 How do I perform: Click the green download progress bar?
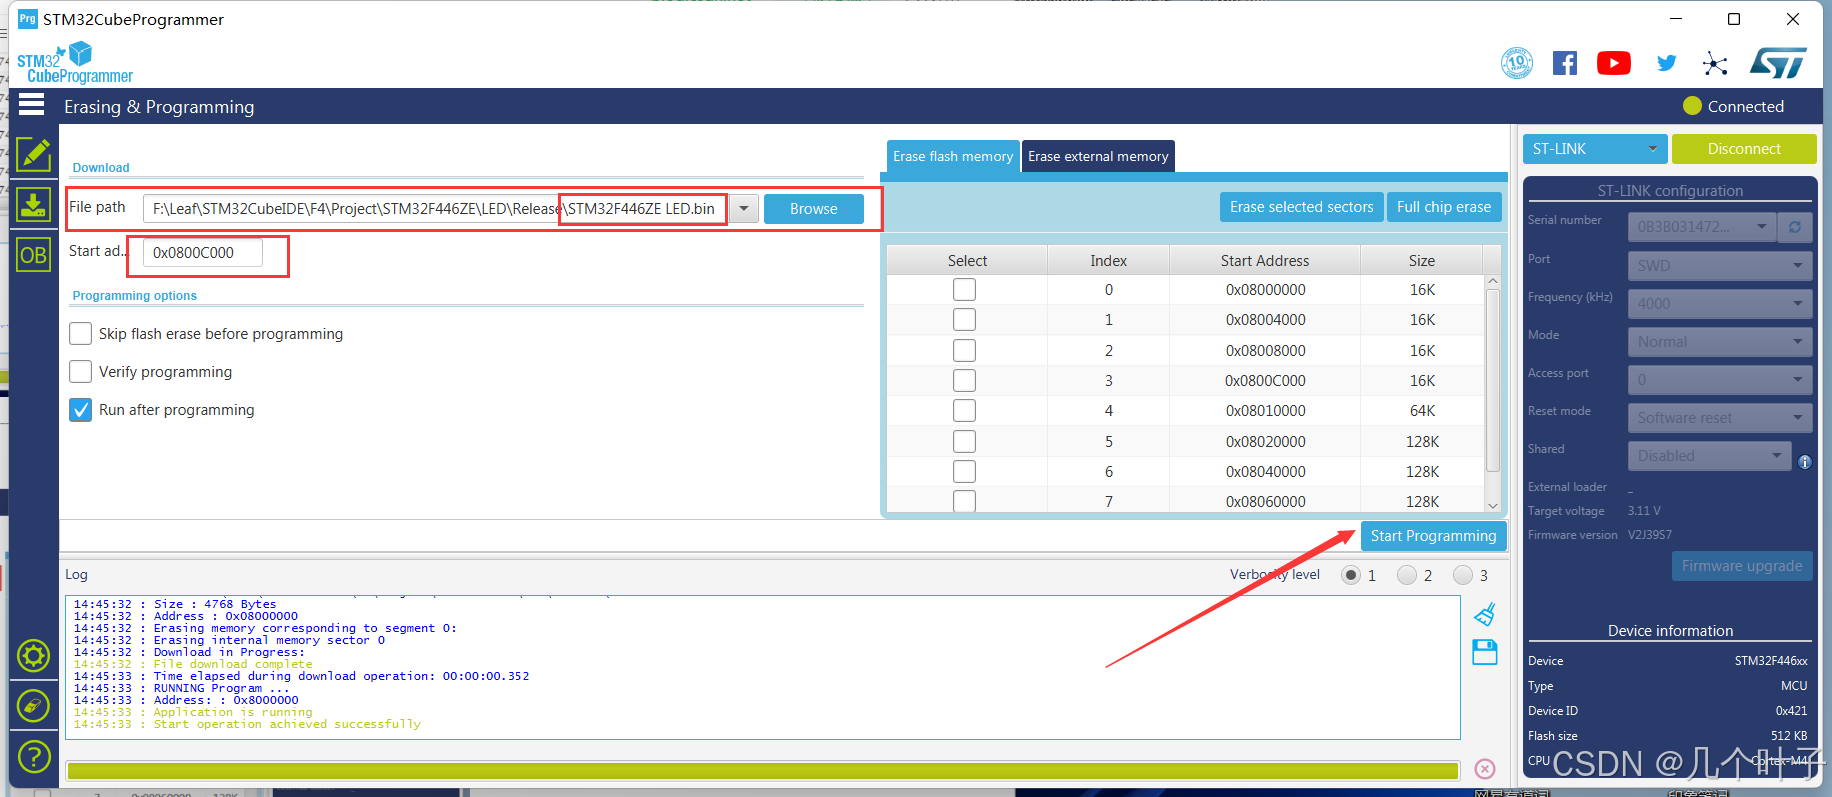(x=762, y=770)
